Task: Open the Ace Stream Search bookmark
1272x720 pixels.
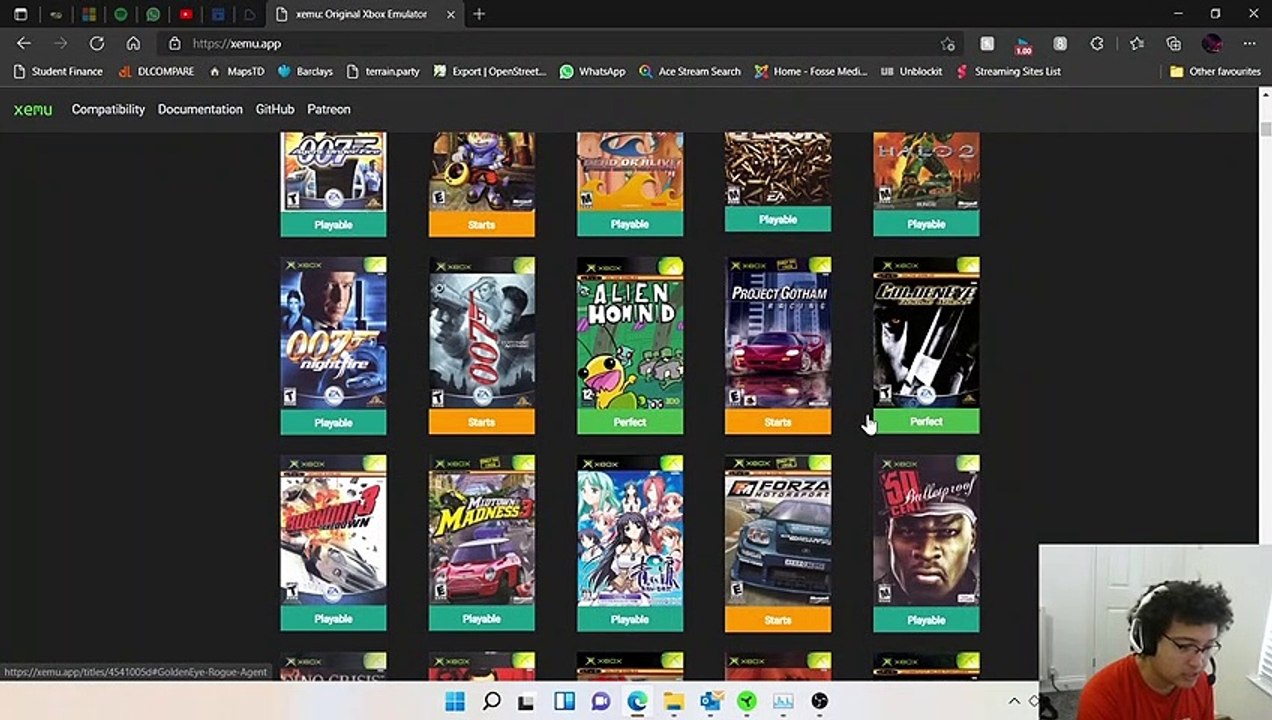Action: coord(690,72)
